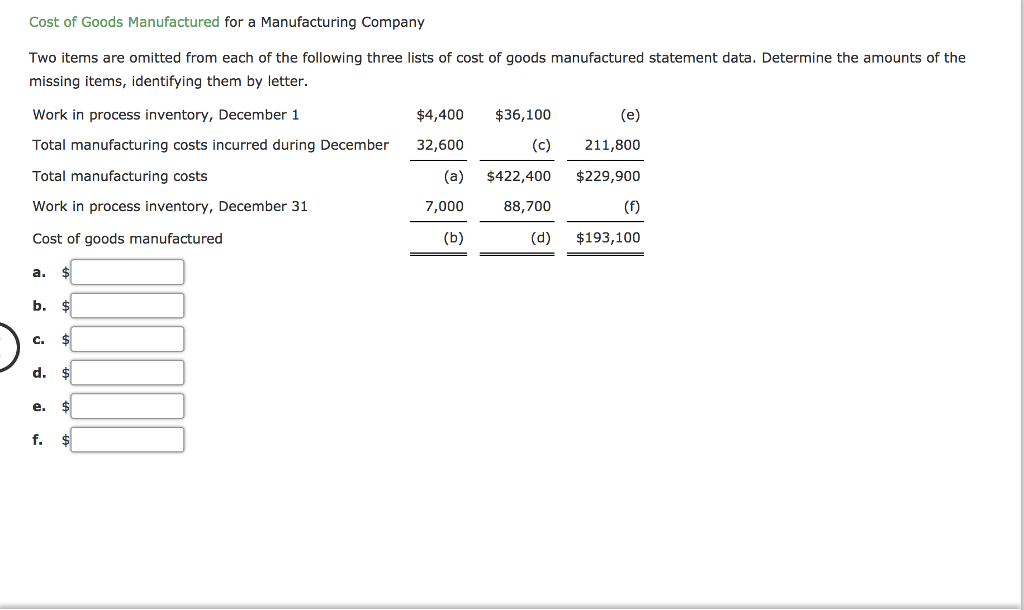Select the value $193,100 in the table

pos(605,238)
